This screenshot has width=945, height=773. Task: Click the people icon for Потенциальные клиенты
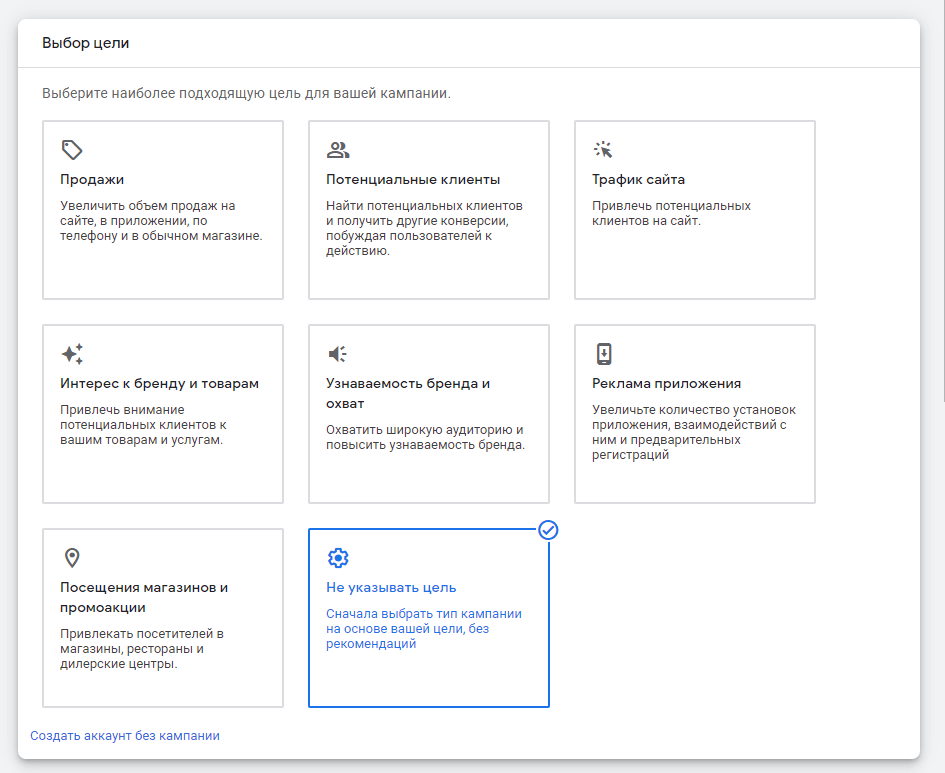(x=338, y=150)
